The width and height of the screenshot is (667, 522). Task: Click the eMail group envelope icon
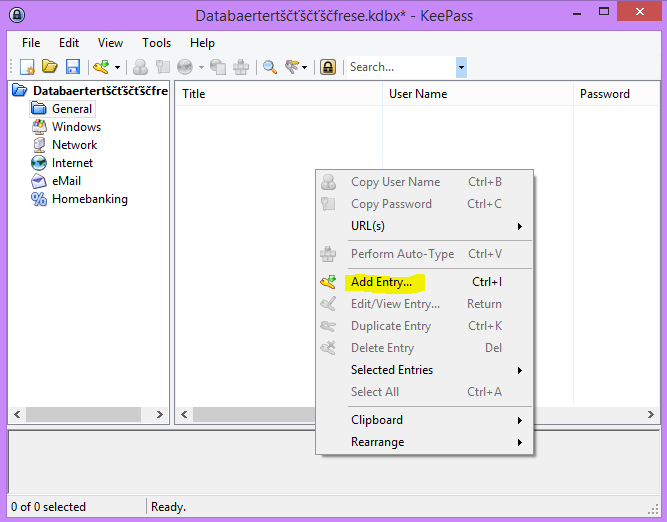[39, 181]
